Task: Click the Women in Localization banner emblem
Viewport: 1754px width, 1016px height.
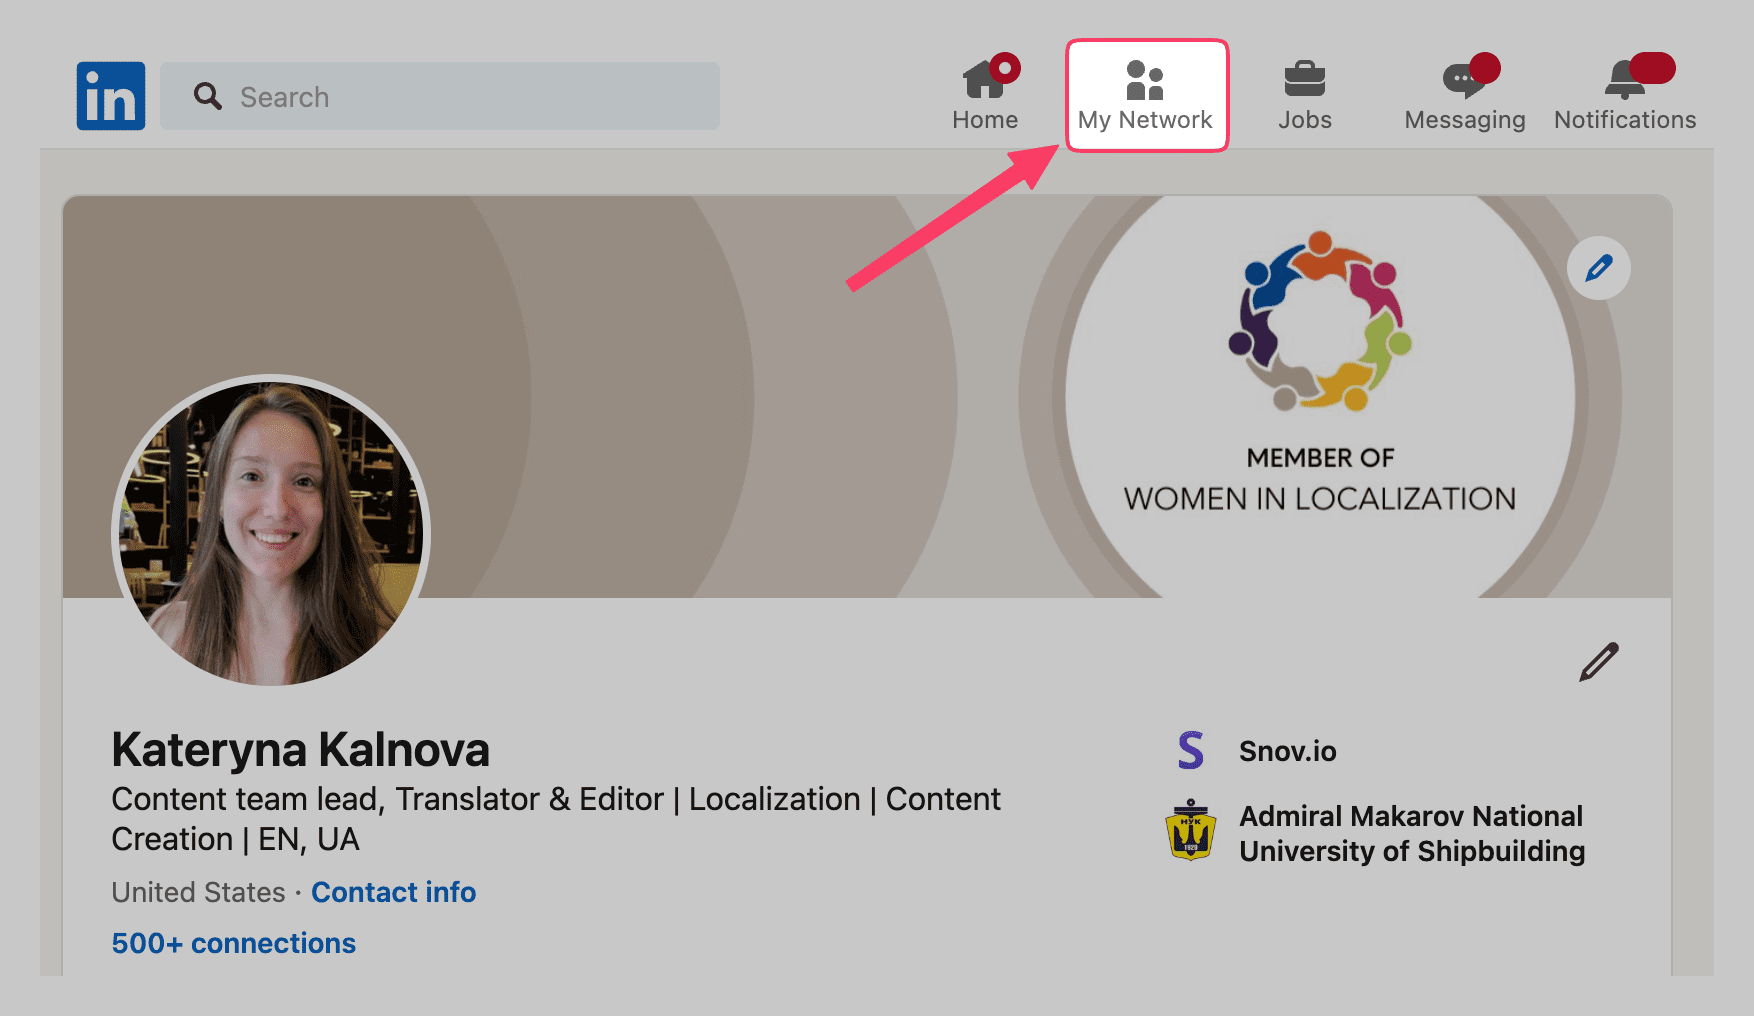Action: pyautogui.click(x=1319, y=322)
